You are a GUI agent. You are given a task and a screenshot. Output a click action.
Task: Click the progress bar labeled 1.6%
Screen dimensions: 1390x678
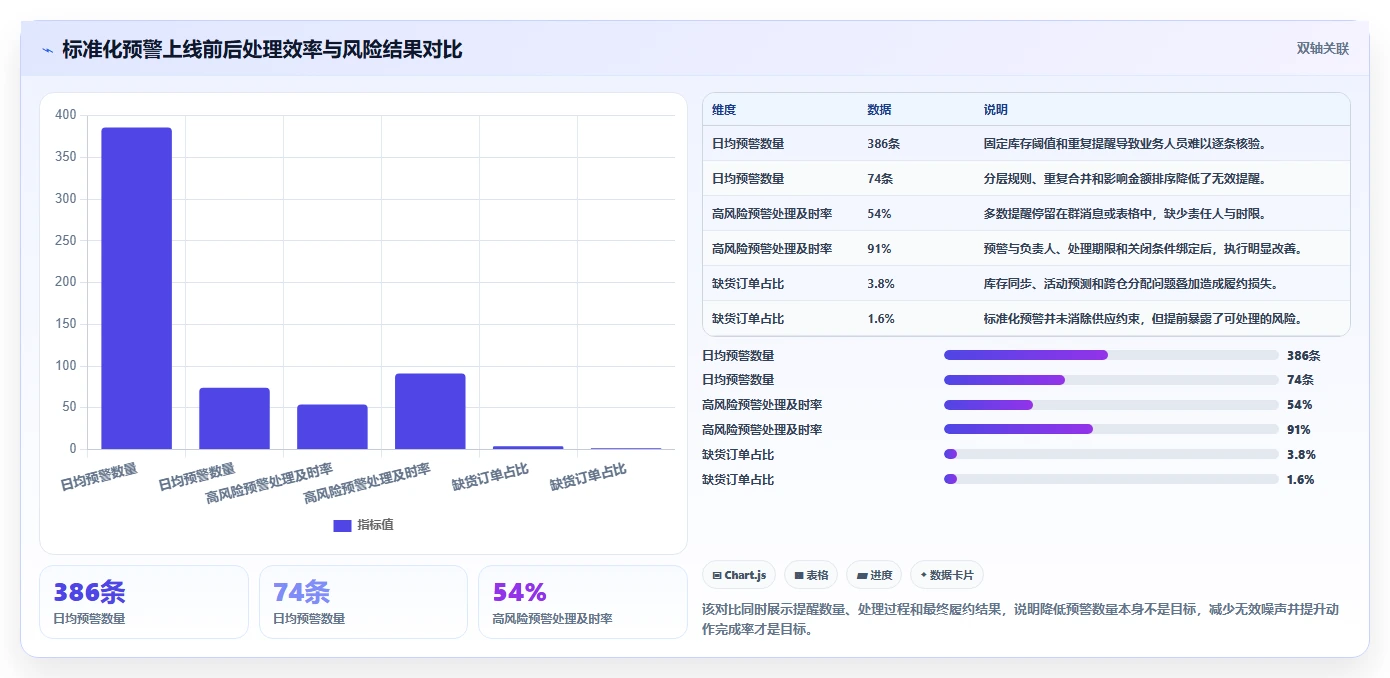pyautogui.click(x=1111, y=480)
